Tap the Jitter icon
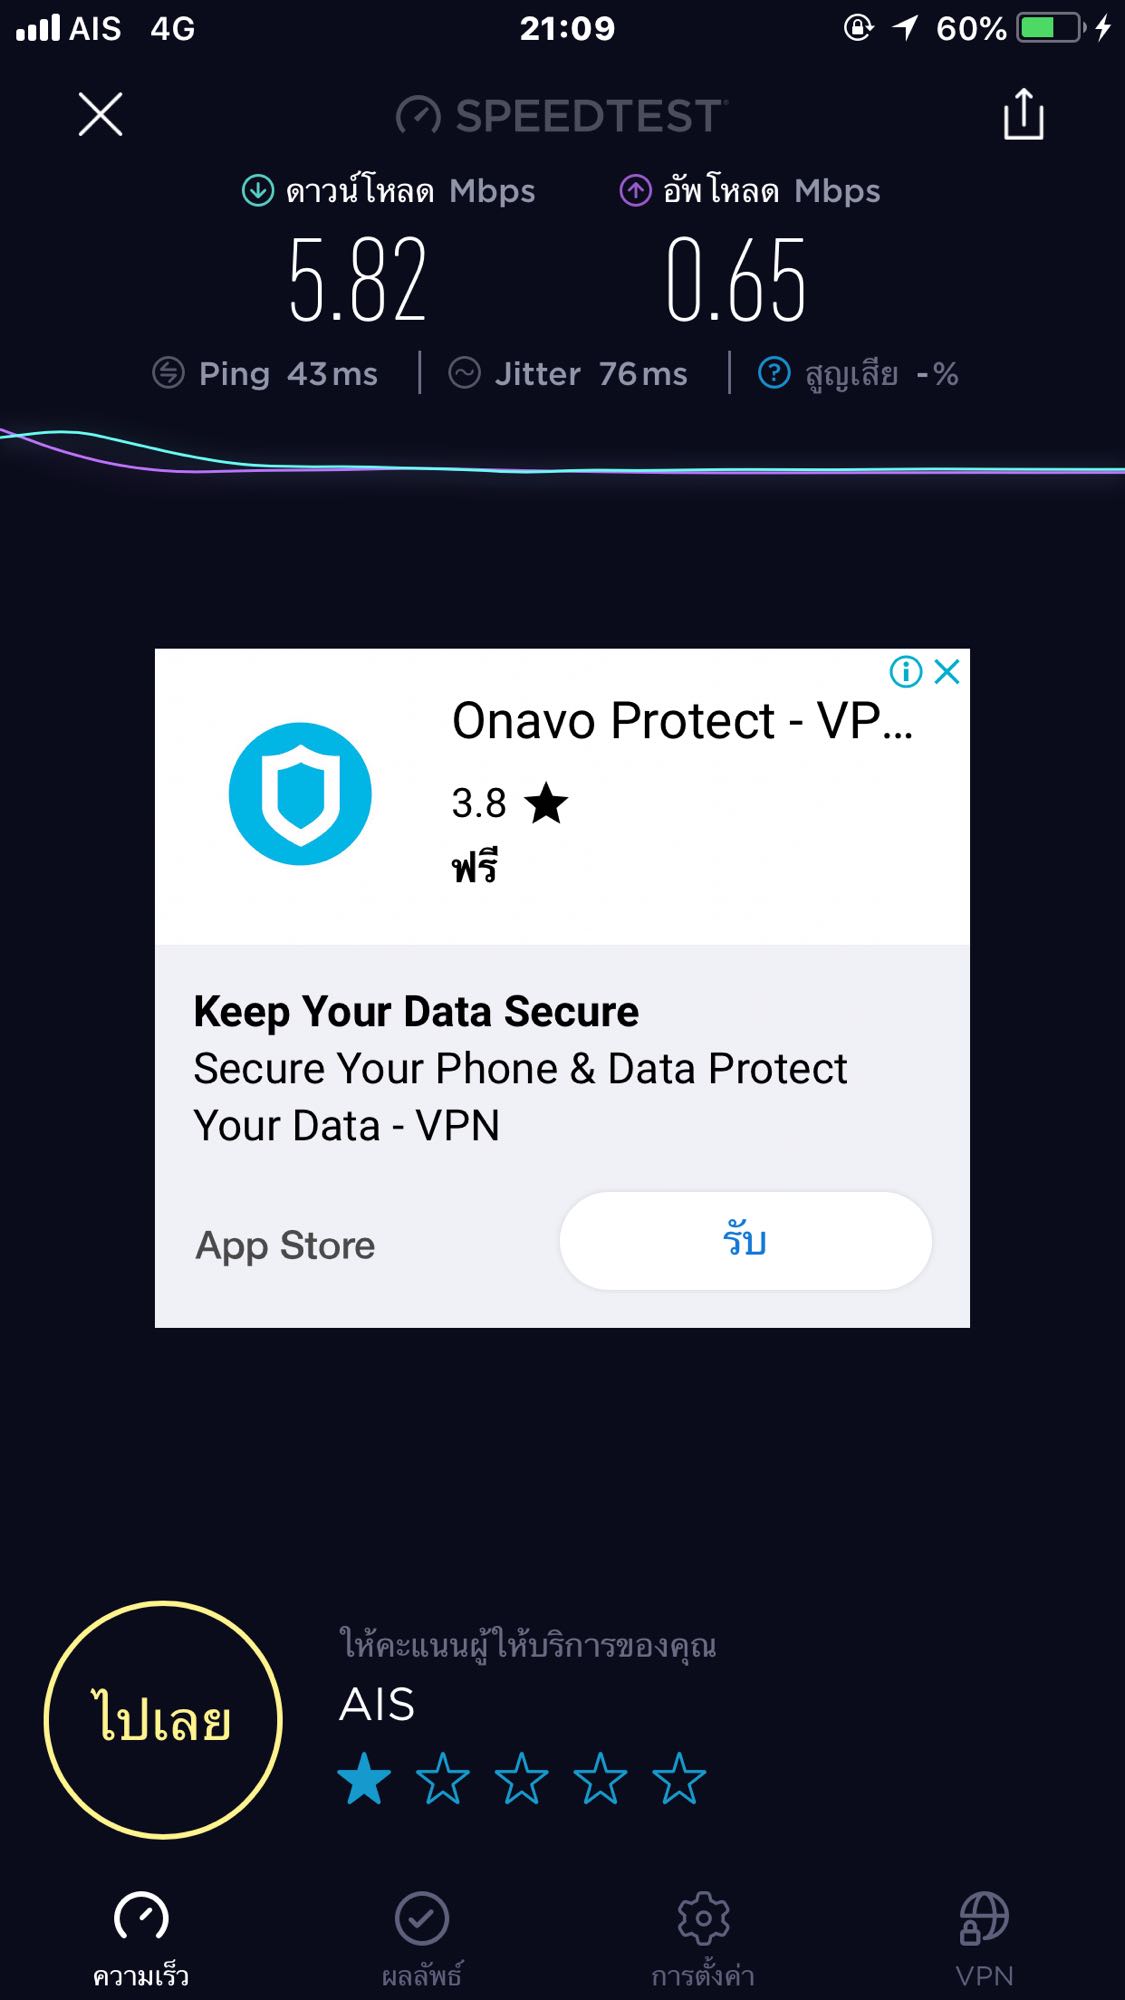Screen dimensions: 1125x2000 pos(464,373)
